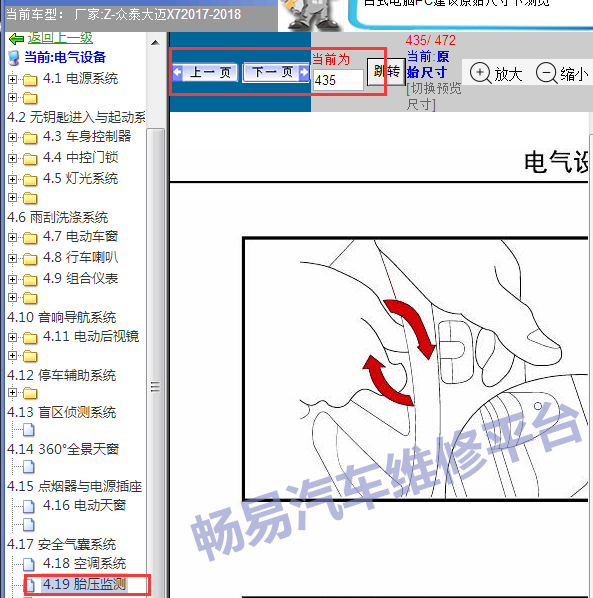The image size is (593, 598).
Task: Go to previous page with 上一页
Action: (x=205, y=72)
